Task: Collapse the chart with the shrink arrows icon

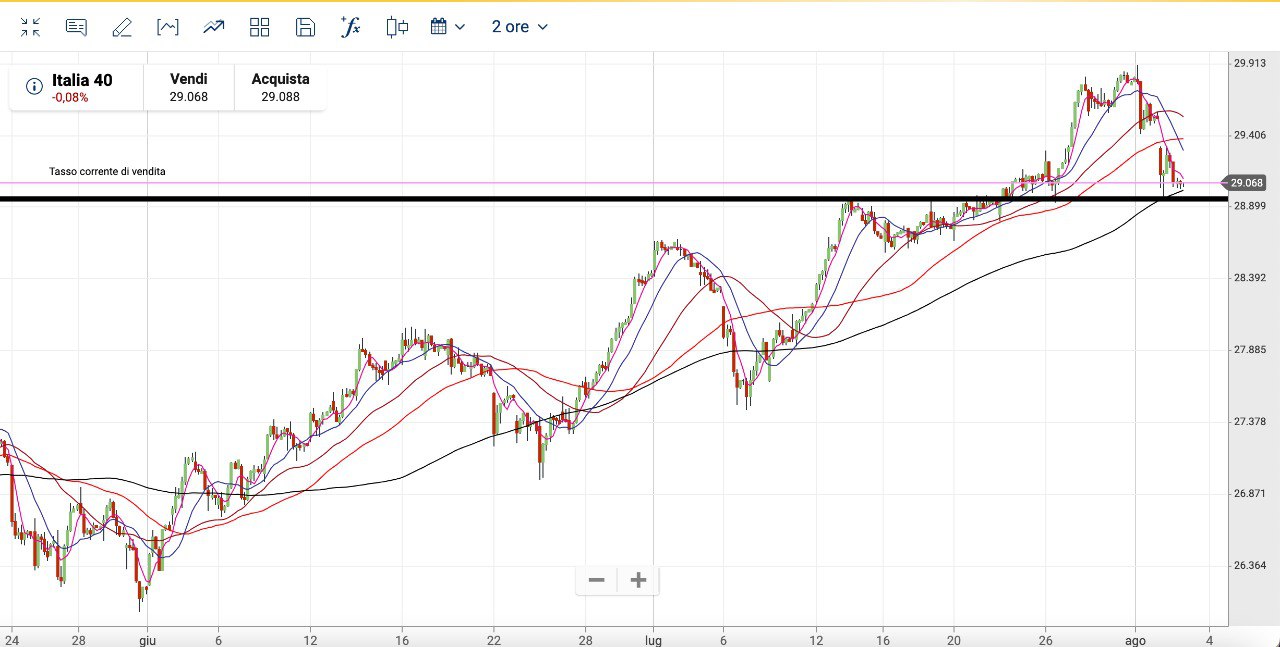Action: tap(30, 27)
